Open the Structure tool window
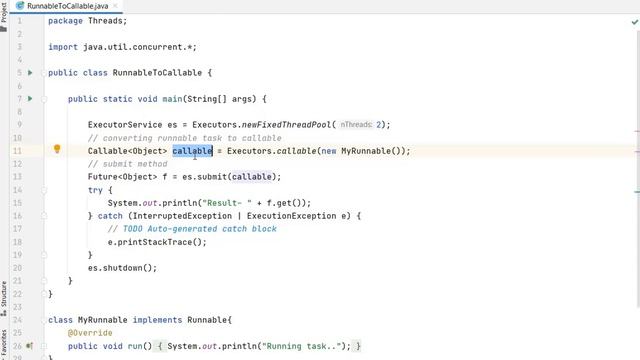640x360 pixels. pyautogui.click(x=4, y=299)
